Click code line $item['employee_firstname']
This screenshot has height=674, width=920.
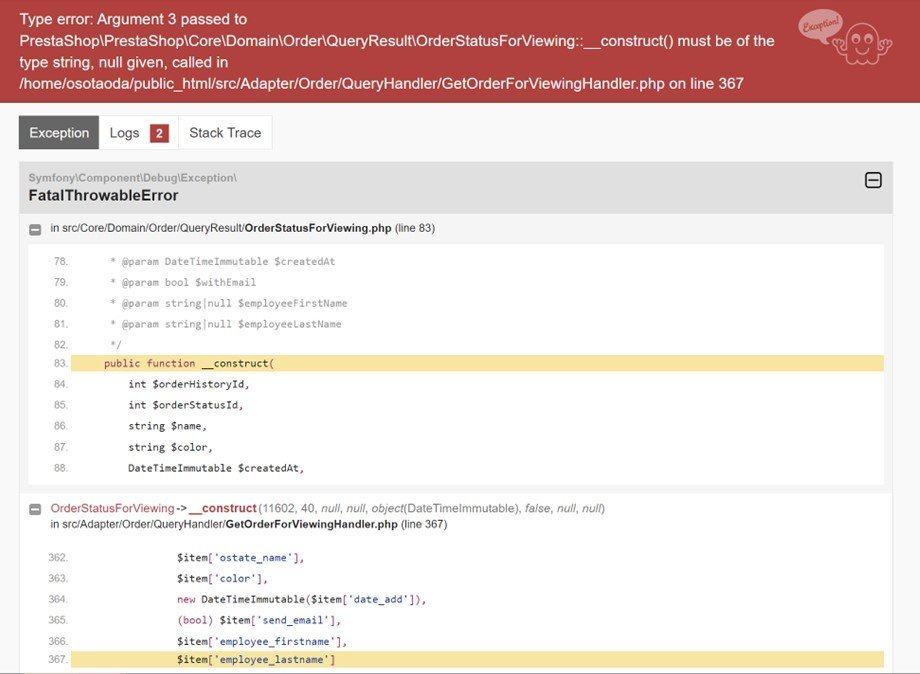262,641
